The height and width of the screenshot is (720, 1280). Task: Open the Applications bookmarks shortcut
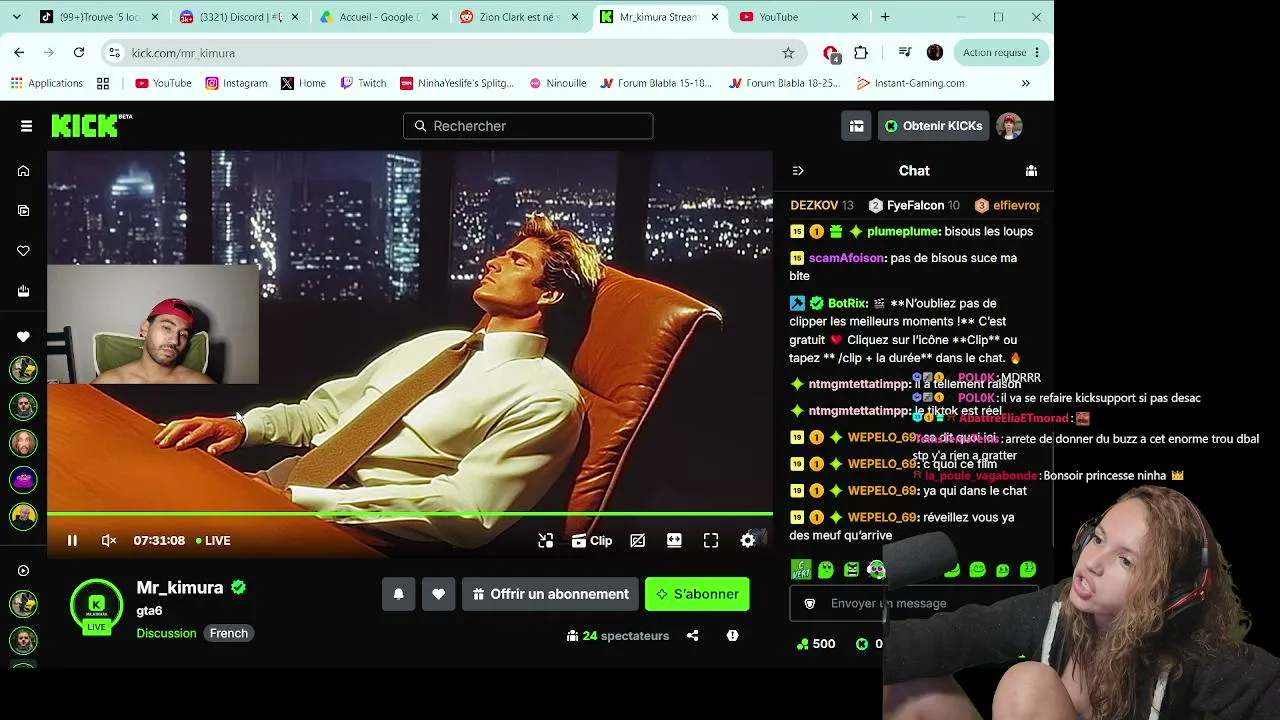46,83
